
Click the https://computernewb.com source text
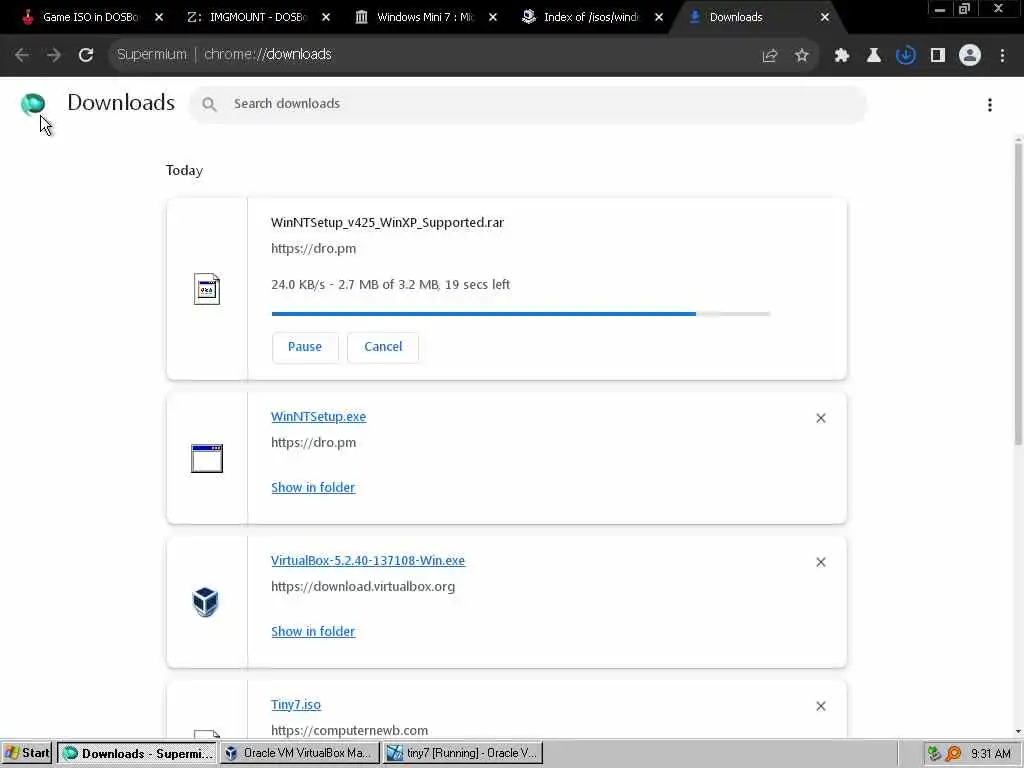click(349, 731)
